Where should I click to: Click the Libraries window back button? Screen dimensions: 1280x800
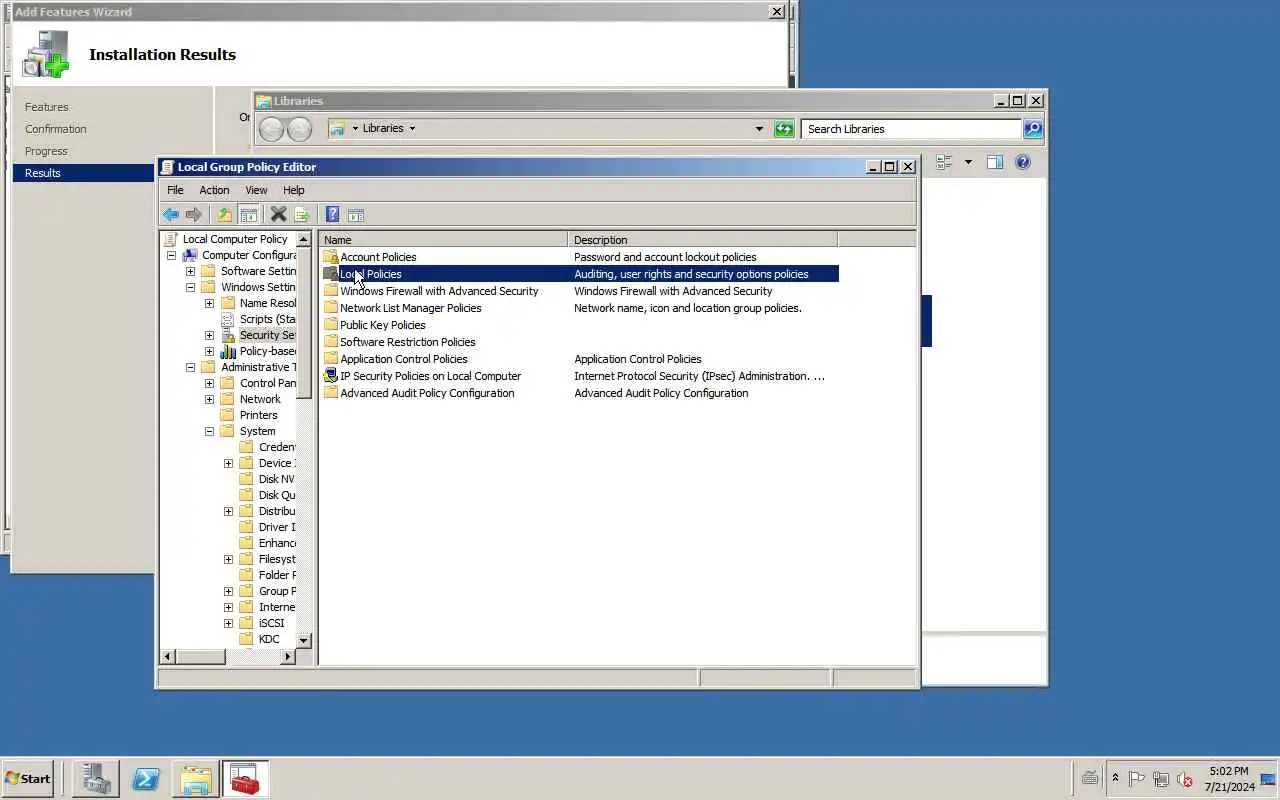(271, 129)
